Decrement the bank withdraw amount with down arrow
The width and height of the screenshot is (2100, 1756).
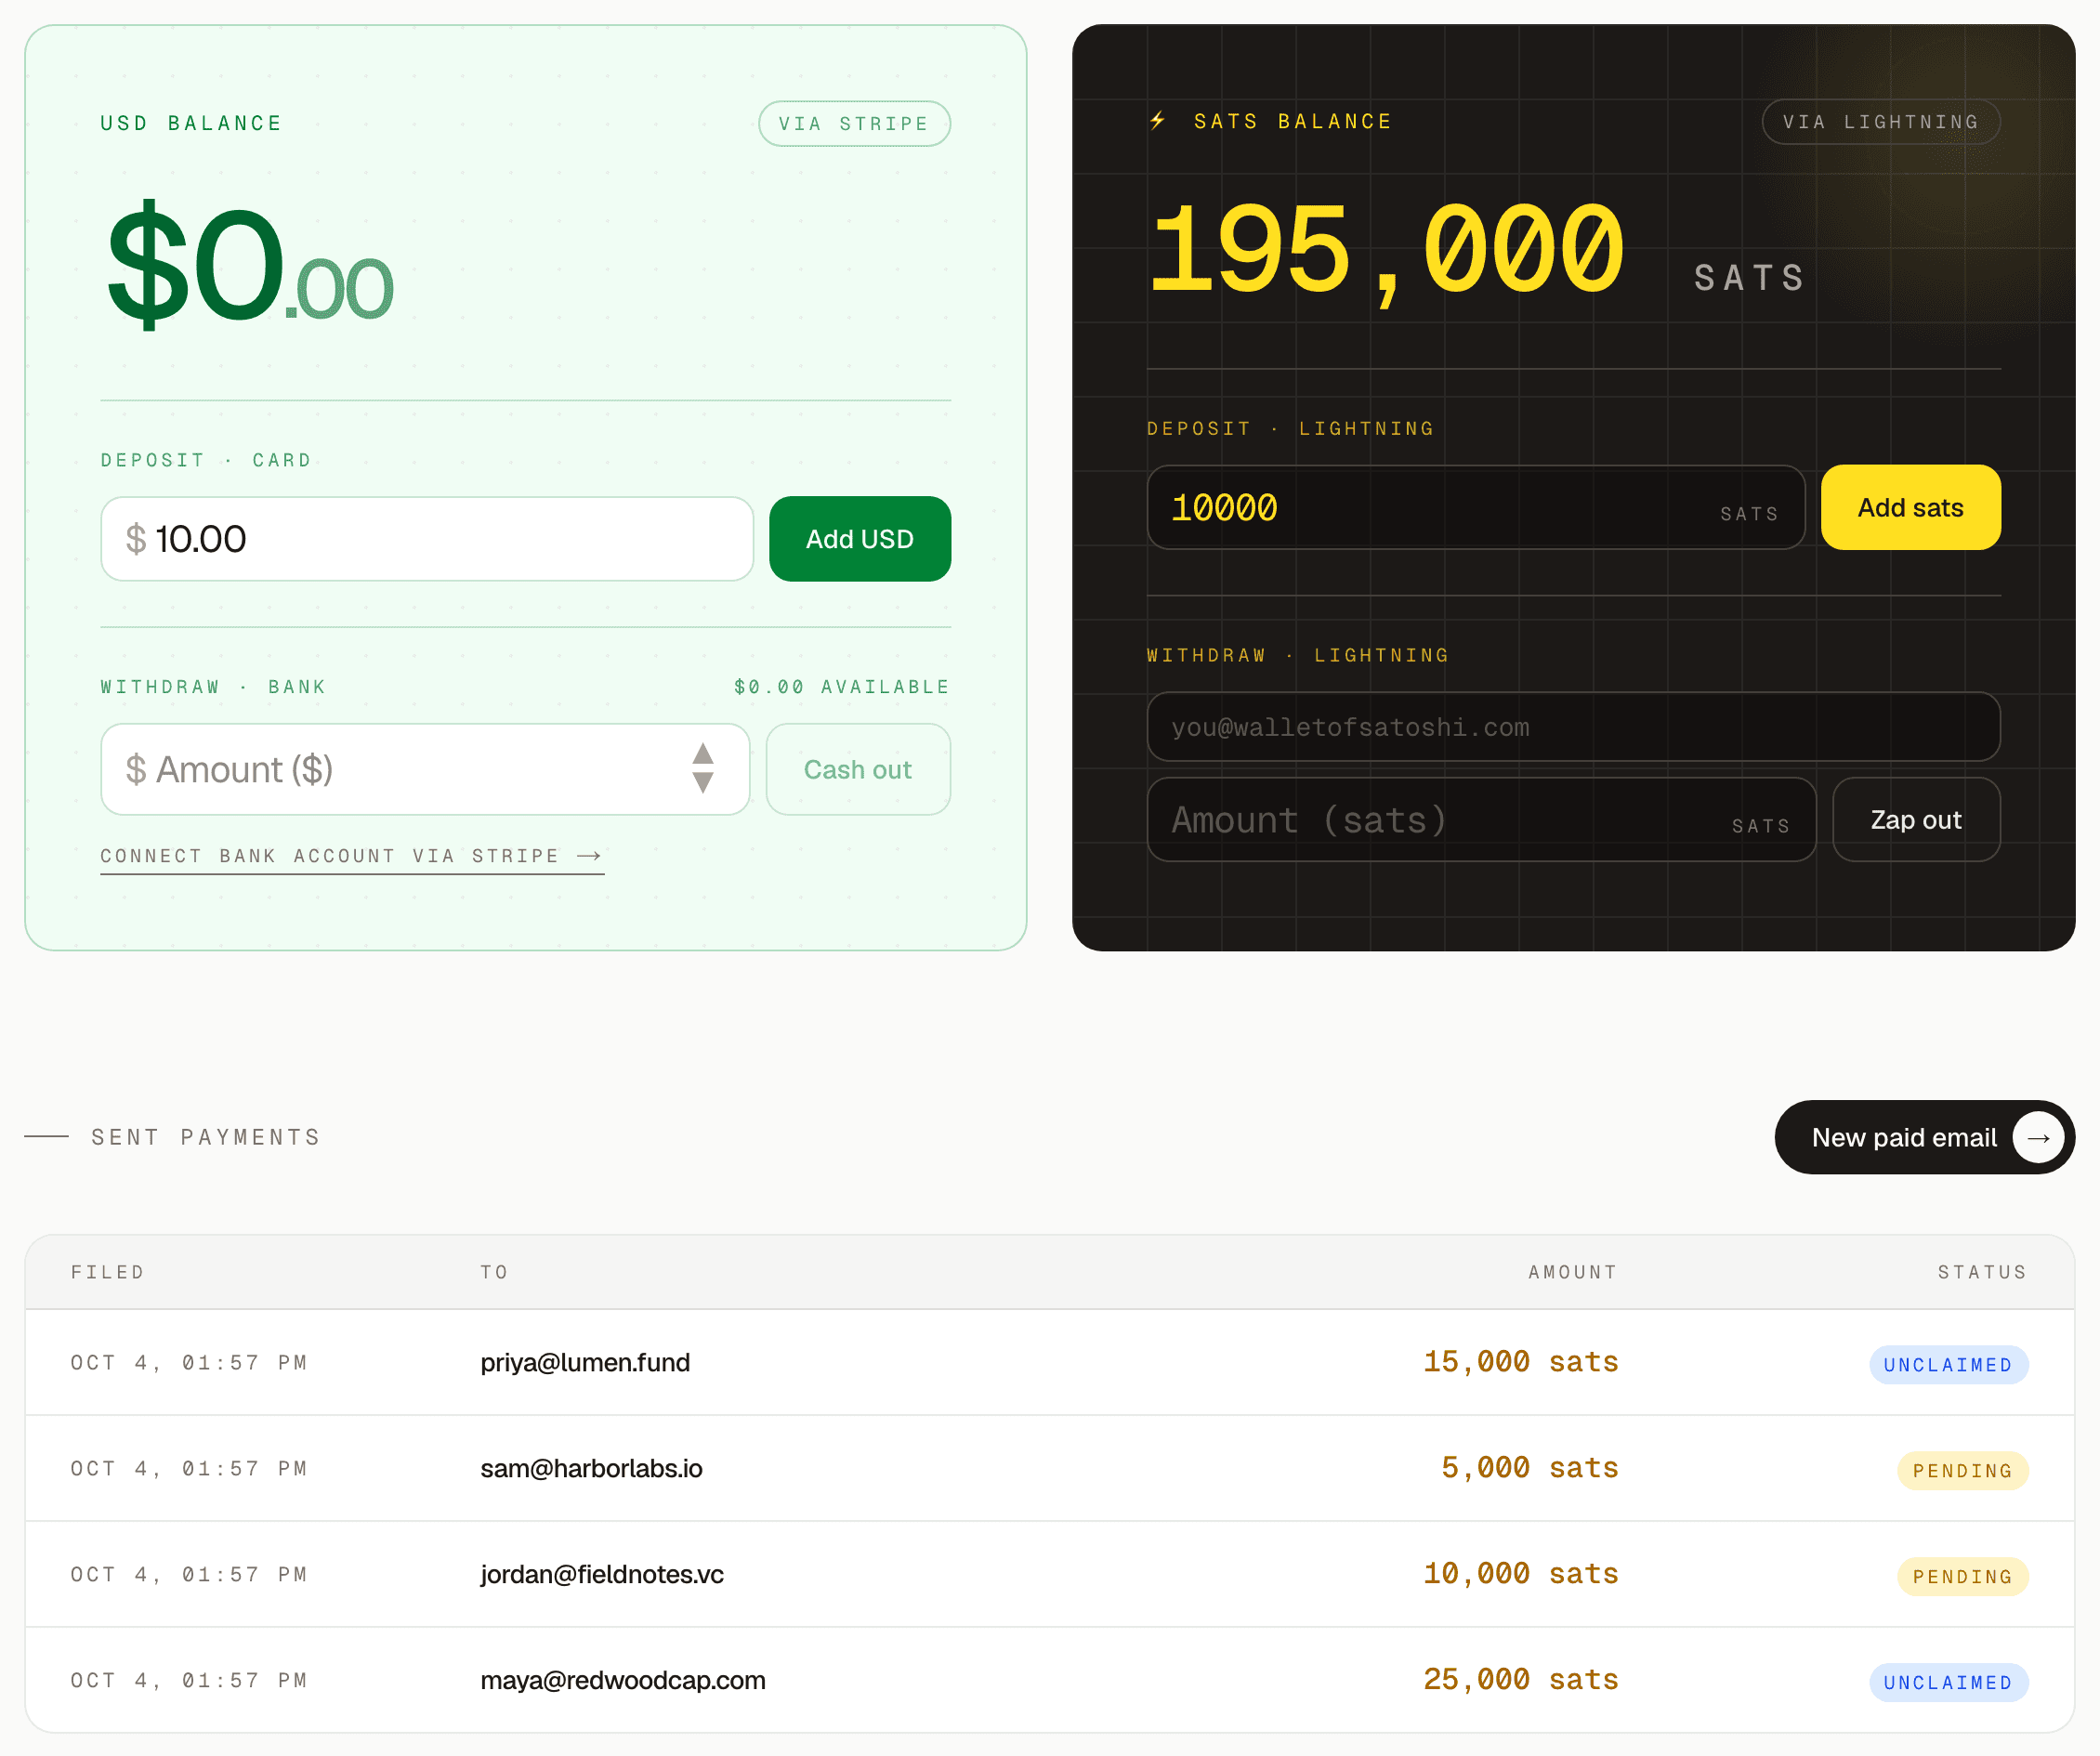(703, 783)
